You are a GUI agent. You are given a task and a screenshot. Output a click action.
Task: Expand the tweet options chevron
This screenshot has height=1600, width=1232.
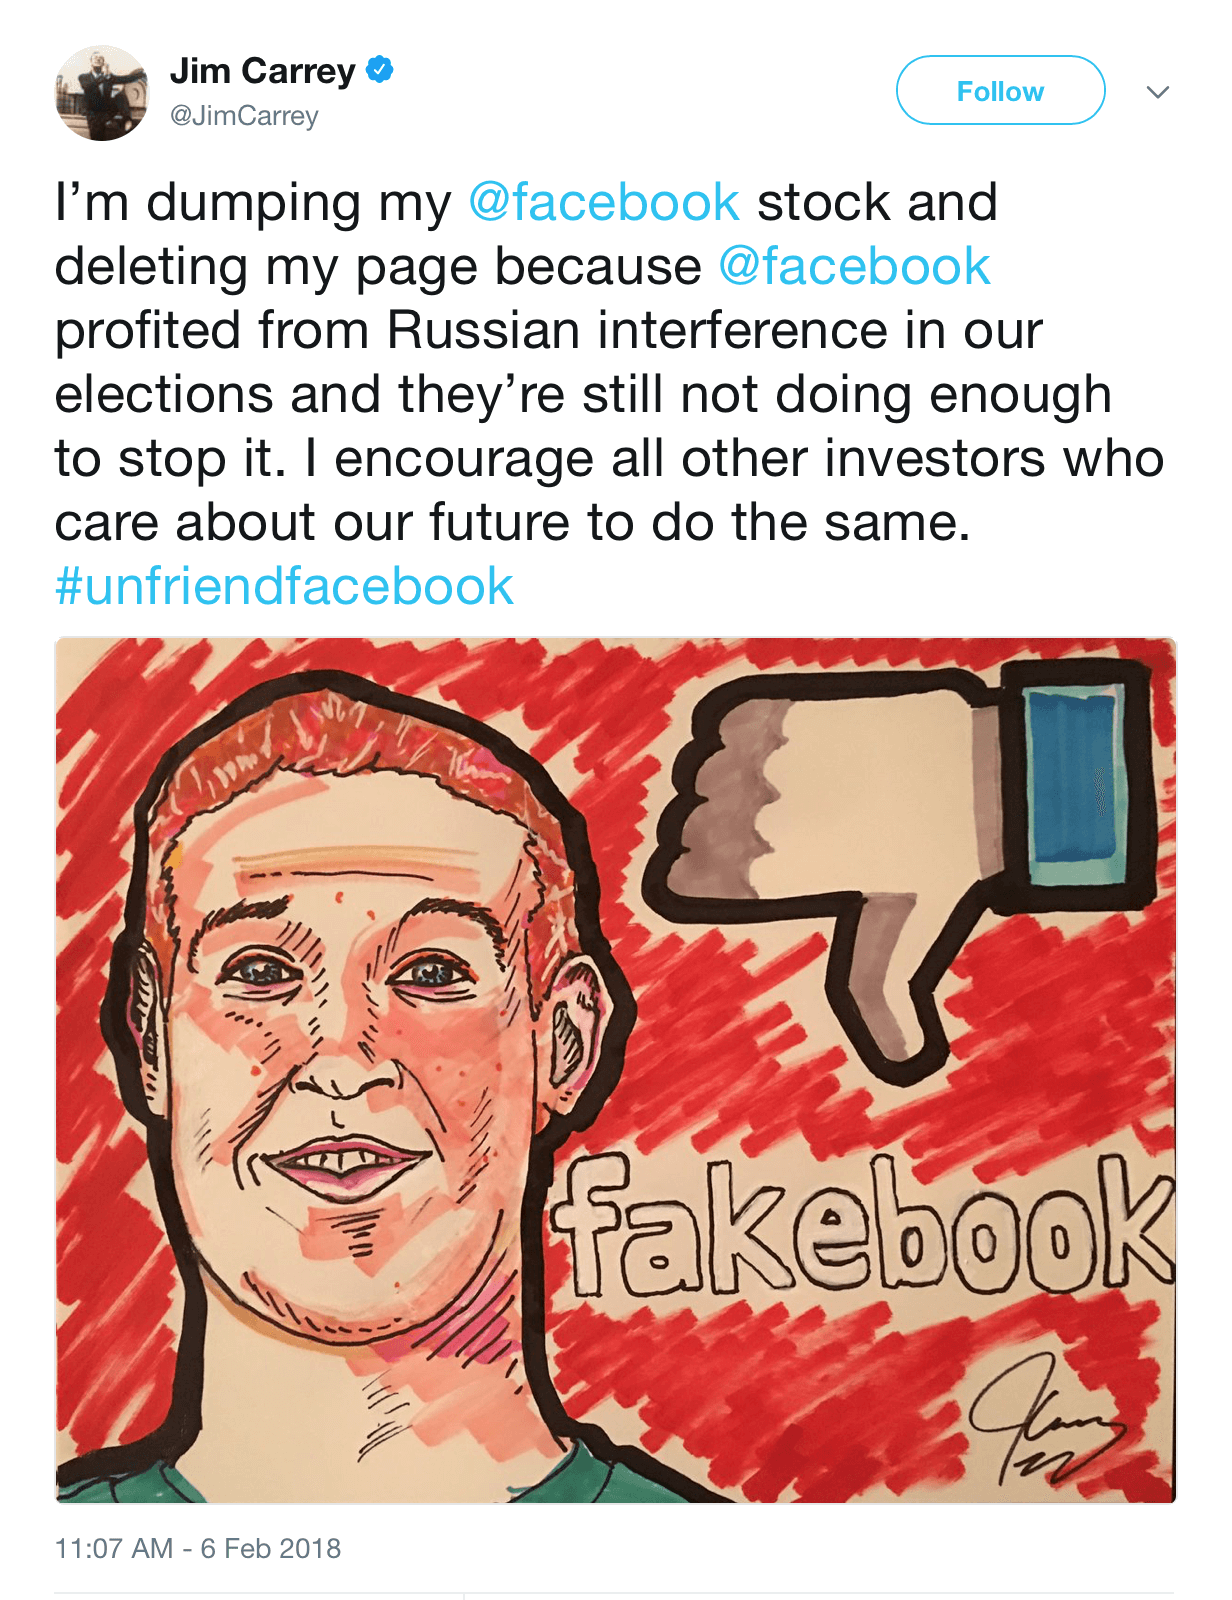tap(1158, 92)
